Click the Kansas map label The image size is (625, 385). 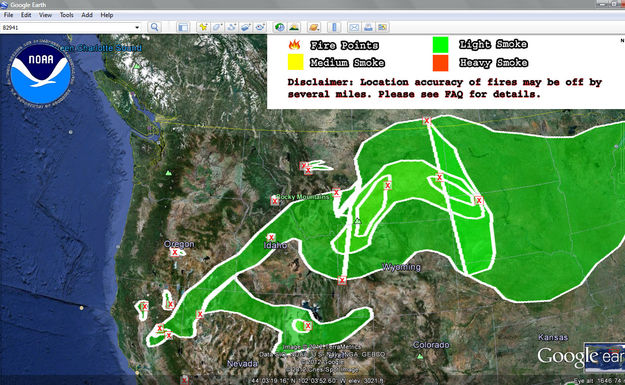tap(553, 337)
